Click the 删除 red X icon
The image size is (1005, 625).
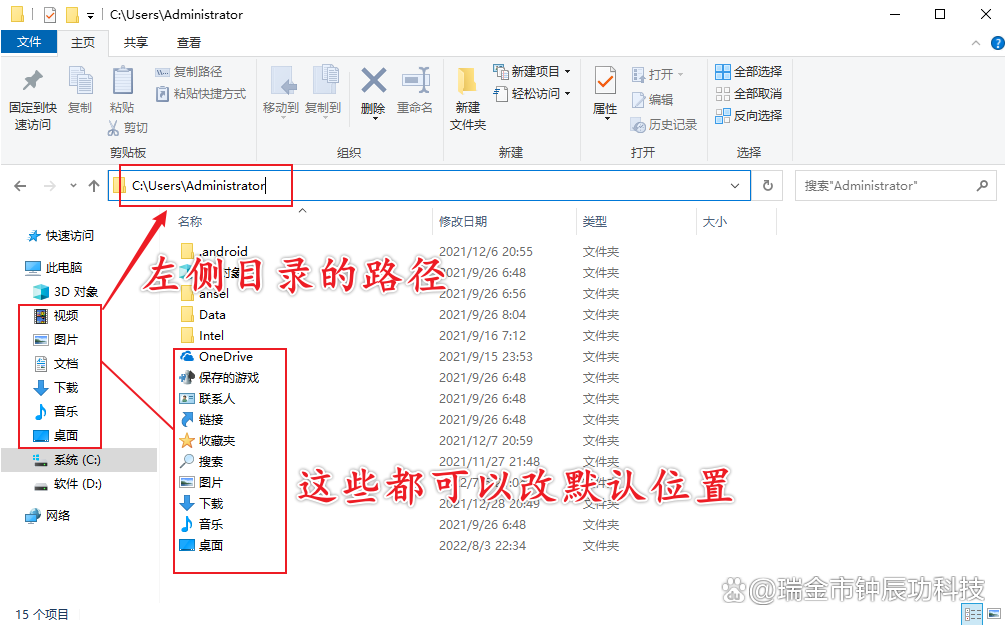pyautogui.click(x=373, y=81)
